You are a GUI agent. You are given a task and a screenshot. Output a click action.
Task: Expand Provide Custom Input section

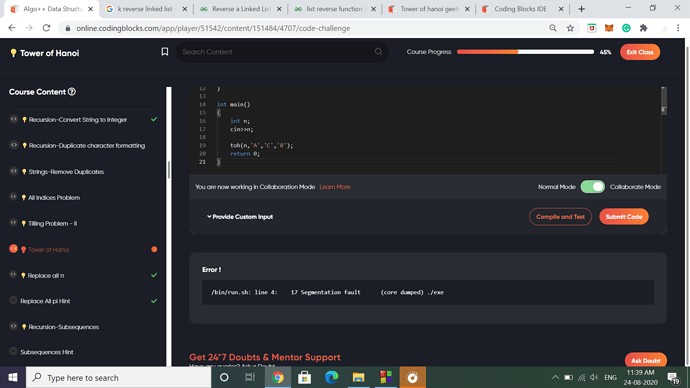point(240,216)
